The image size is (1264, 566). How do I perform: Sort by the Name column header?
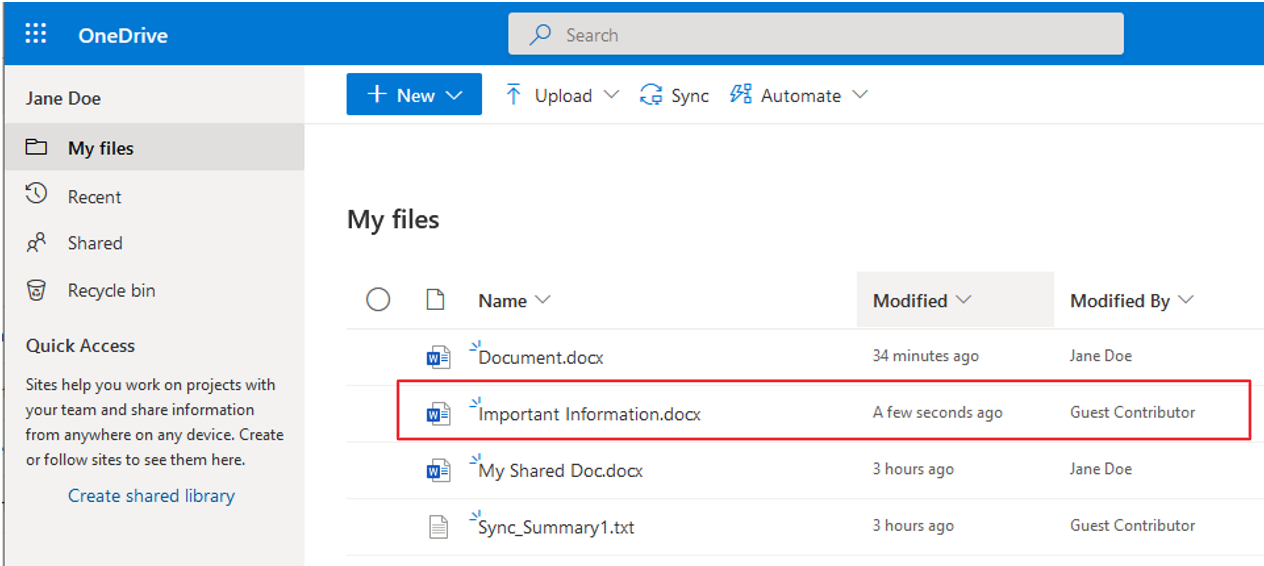coord(514,300)
